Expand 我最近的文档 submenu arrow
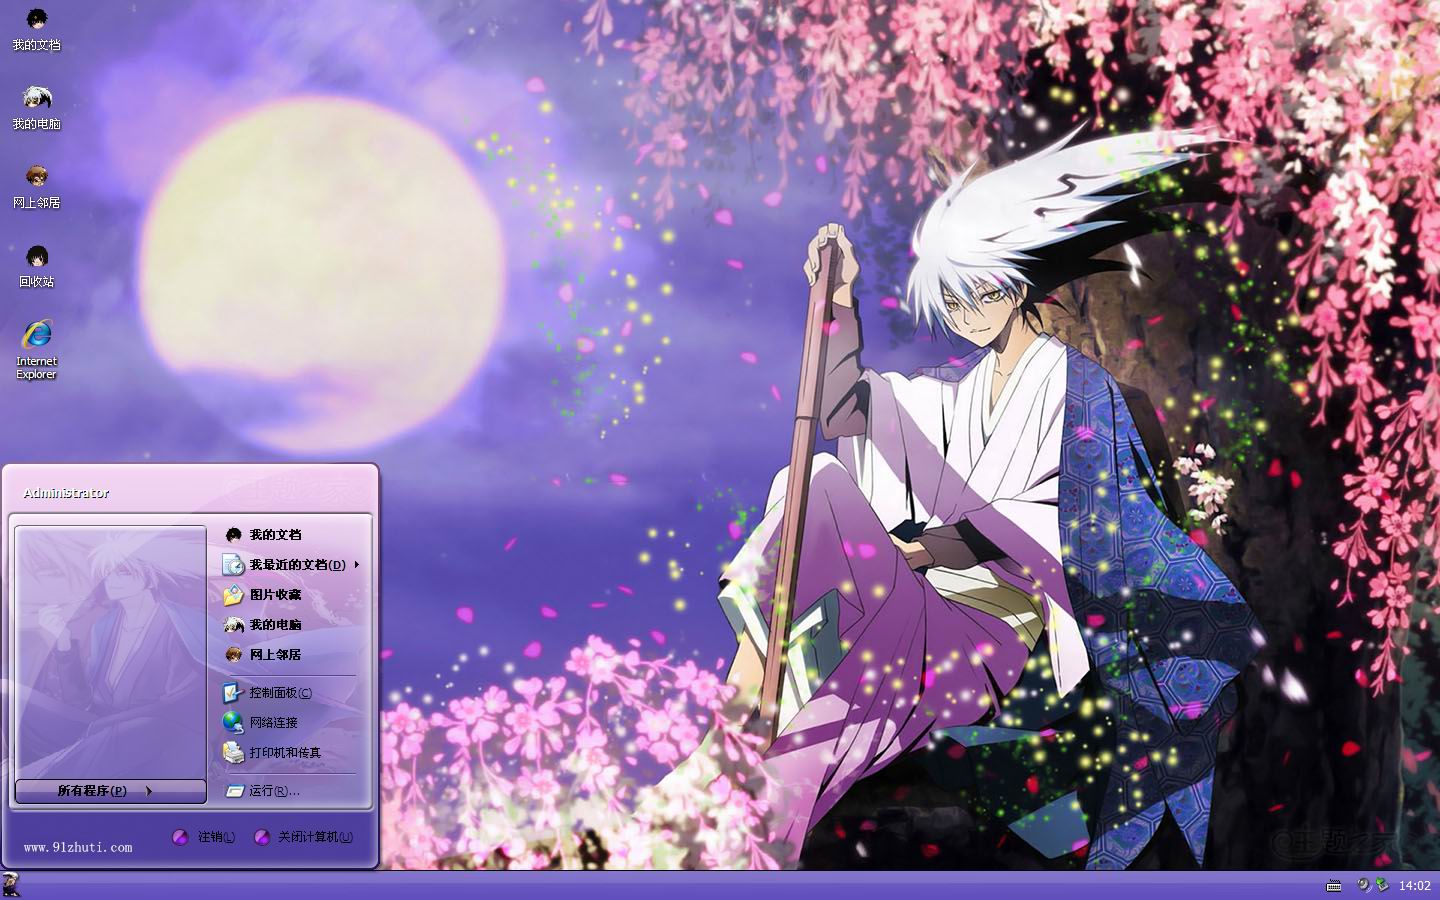This screenshot has width=1440, height=900. pyautogui.click(x=356, y=565)
